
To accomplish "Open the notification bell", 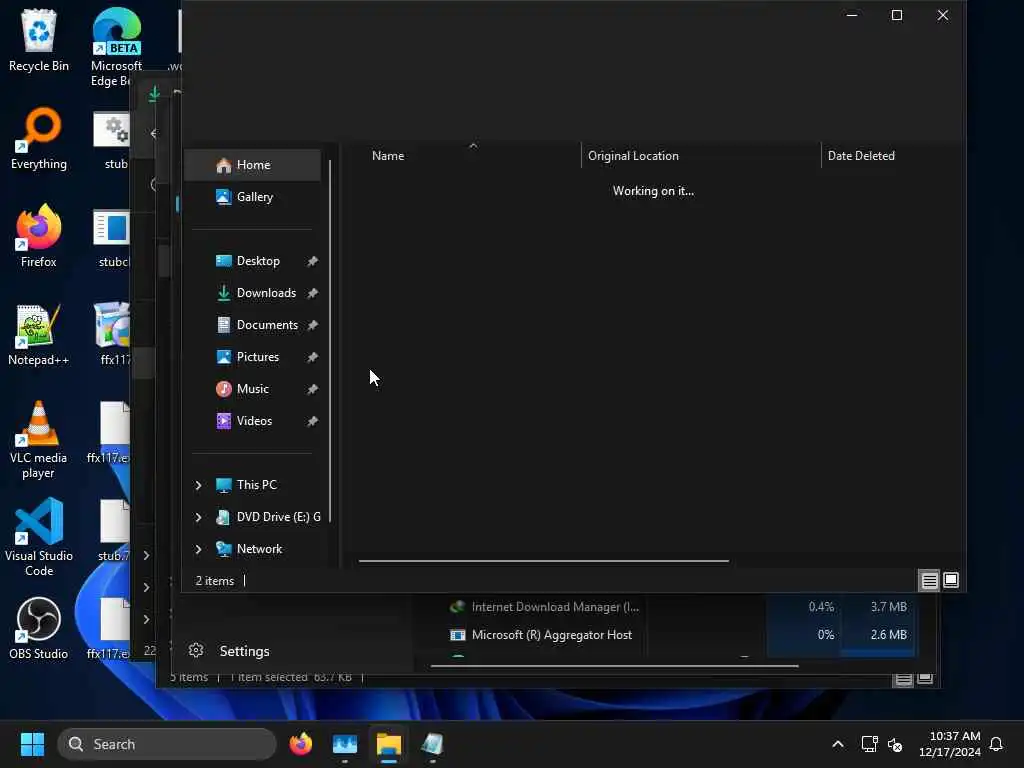I will coord(996,744).
